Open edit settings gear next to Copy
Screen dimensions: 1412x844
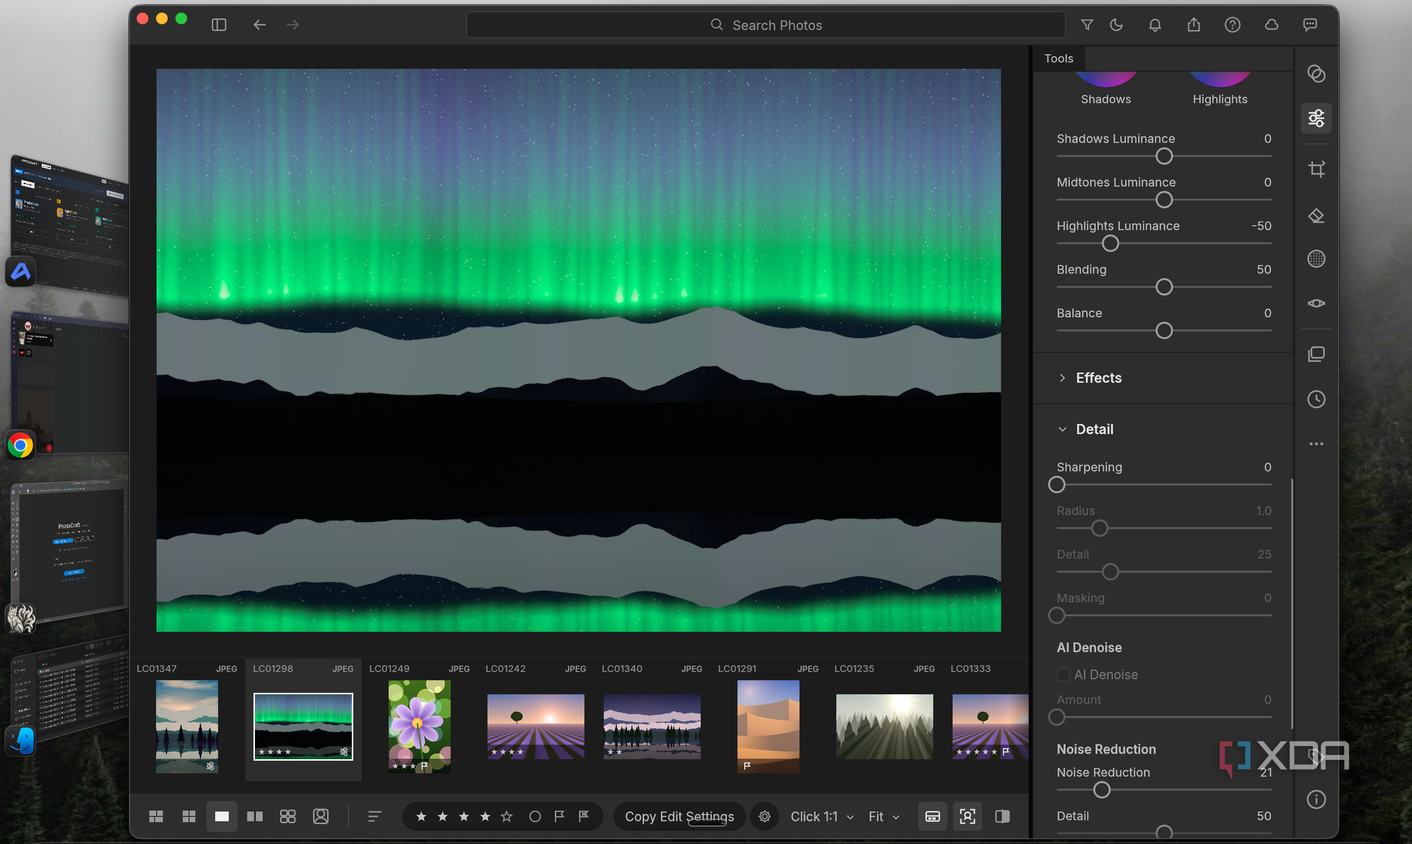click(765, 817)
